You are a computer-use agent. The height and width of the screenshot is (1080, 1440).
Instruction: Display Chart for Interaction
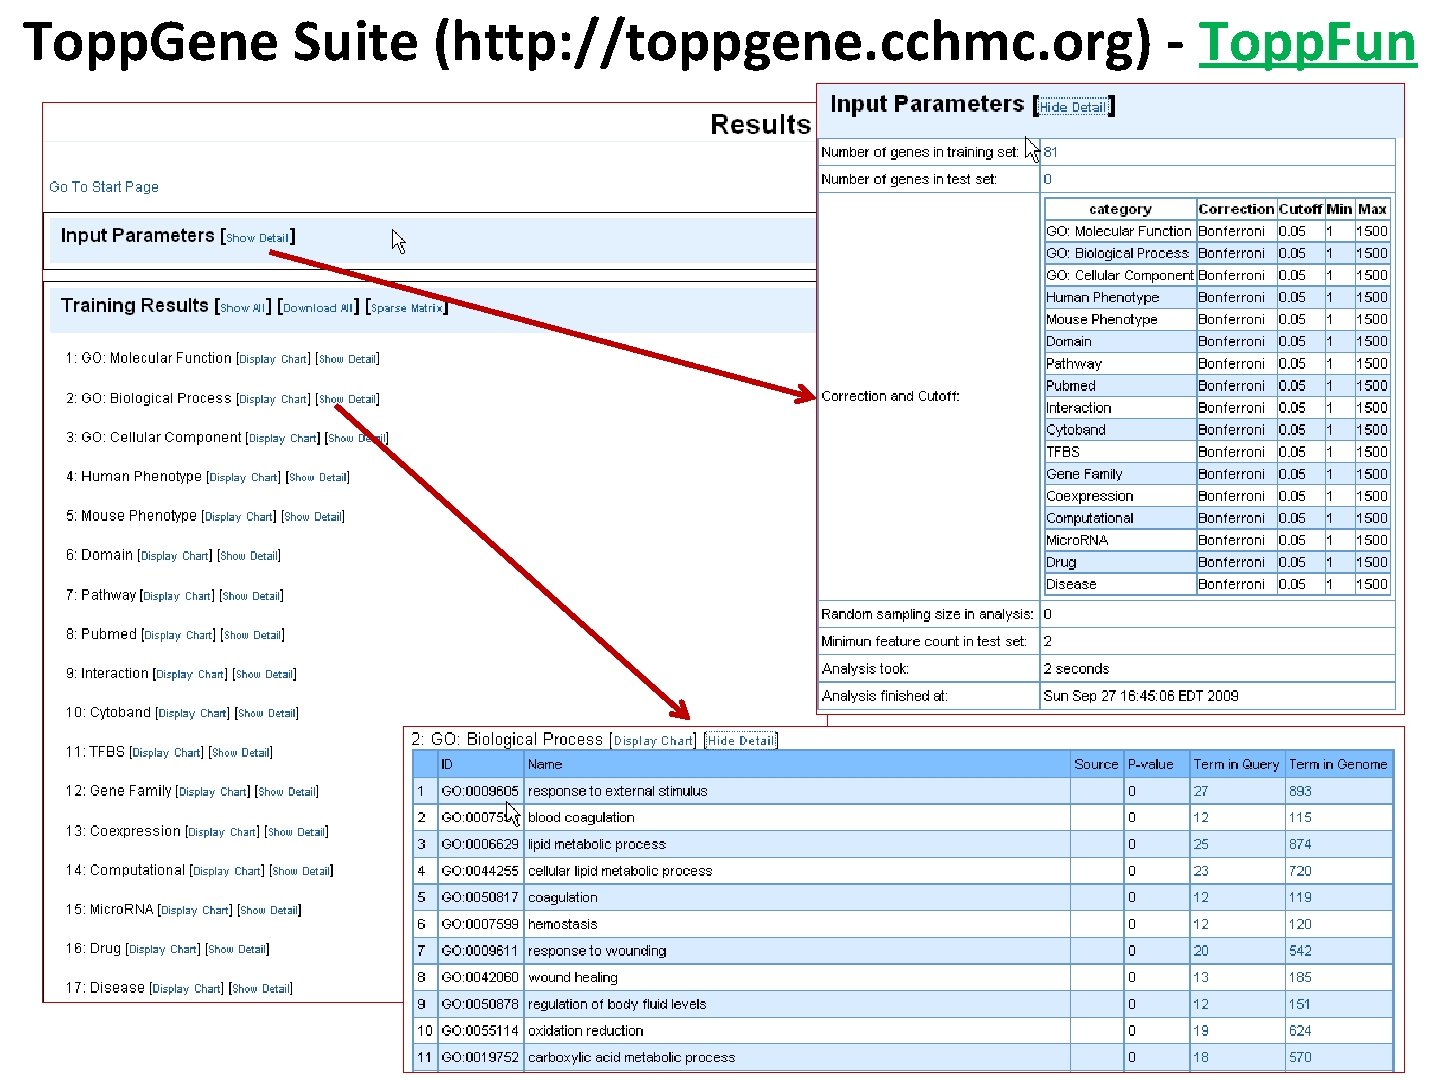[x=190, y=674]
